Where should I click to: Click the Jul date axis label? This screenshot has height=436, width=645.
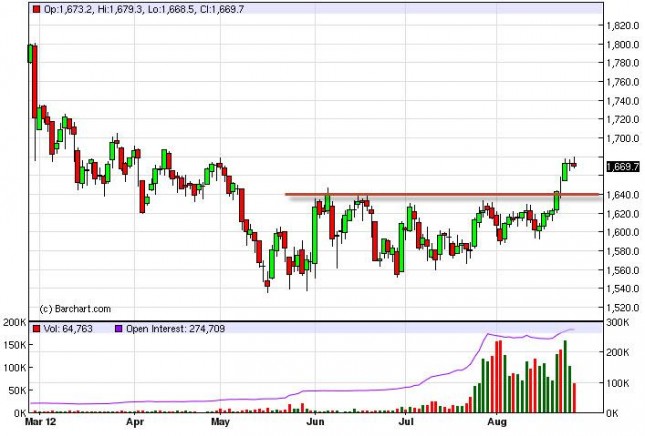[406, 422]
